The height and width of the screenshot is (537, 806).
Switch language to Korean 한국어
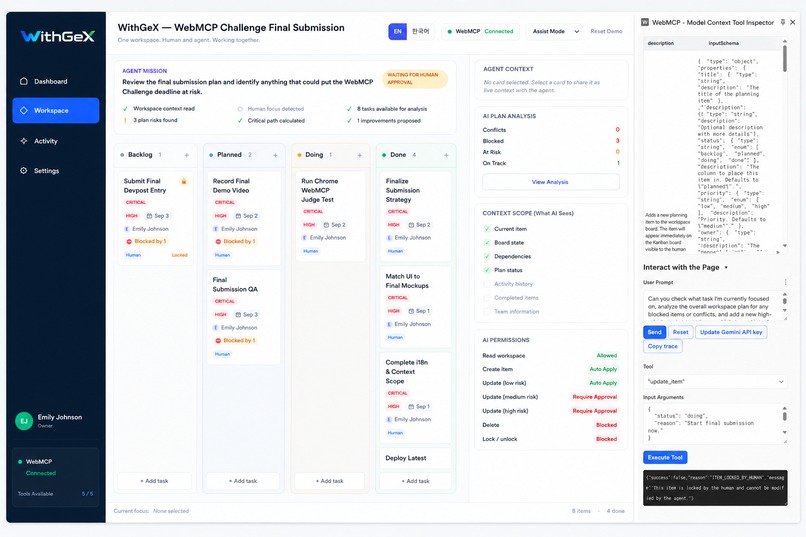coord(420,31)
